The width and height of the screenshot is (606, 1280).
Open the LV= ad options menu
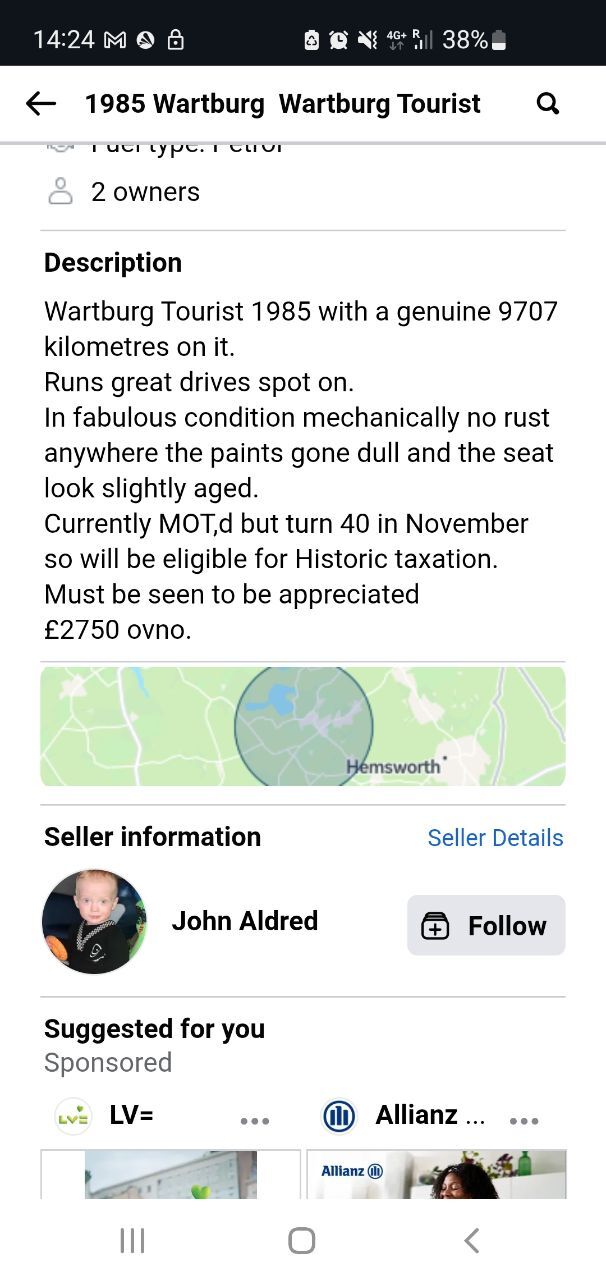[x=255, y=1120]
